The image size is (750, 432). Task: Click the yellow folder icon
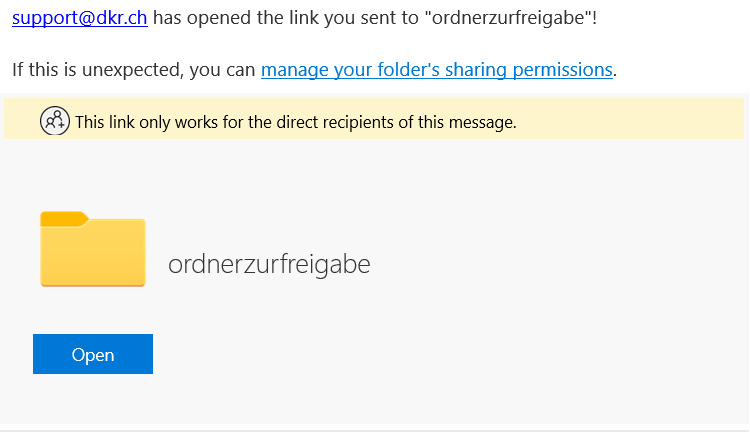(93, 252)
